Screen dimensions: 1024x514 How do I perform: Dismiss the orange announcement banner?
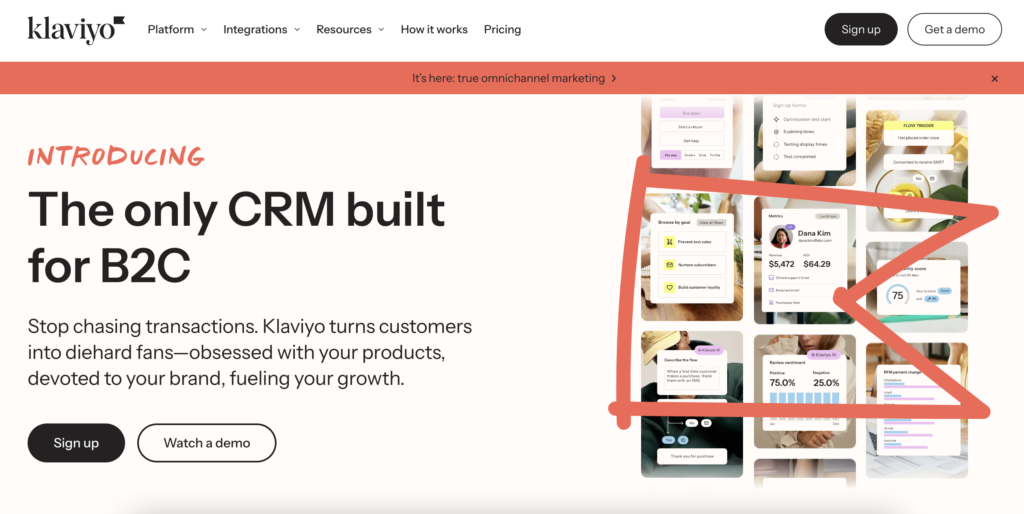coord(995,78)
